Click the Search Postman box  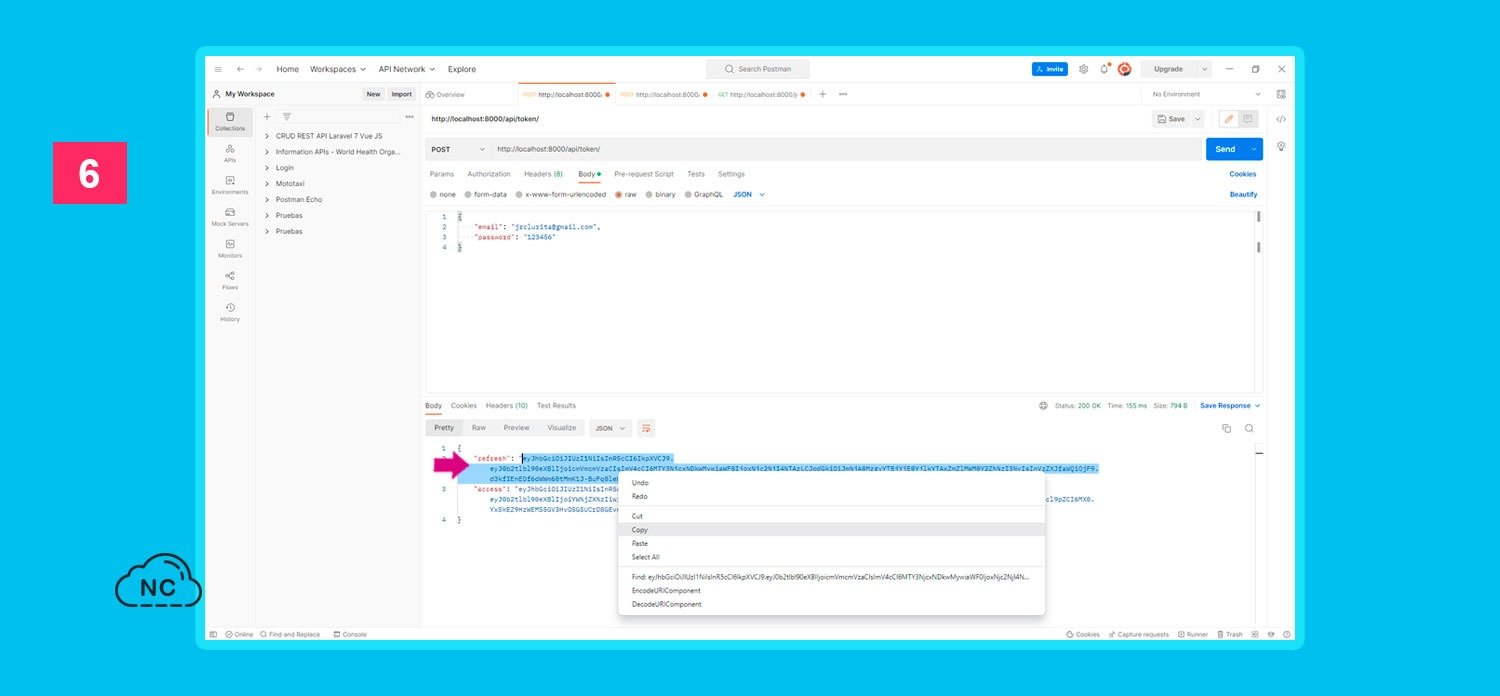coord(758,69)
